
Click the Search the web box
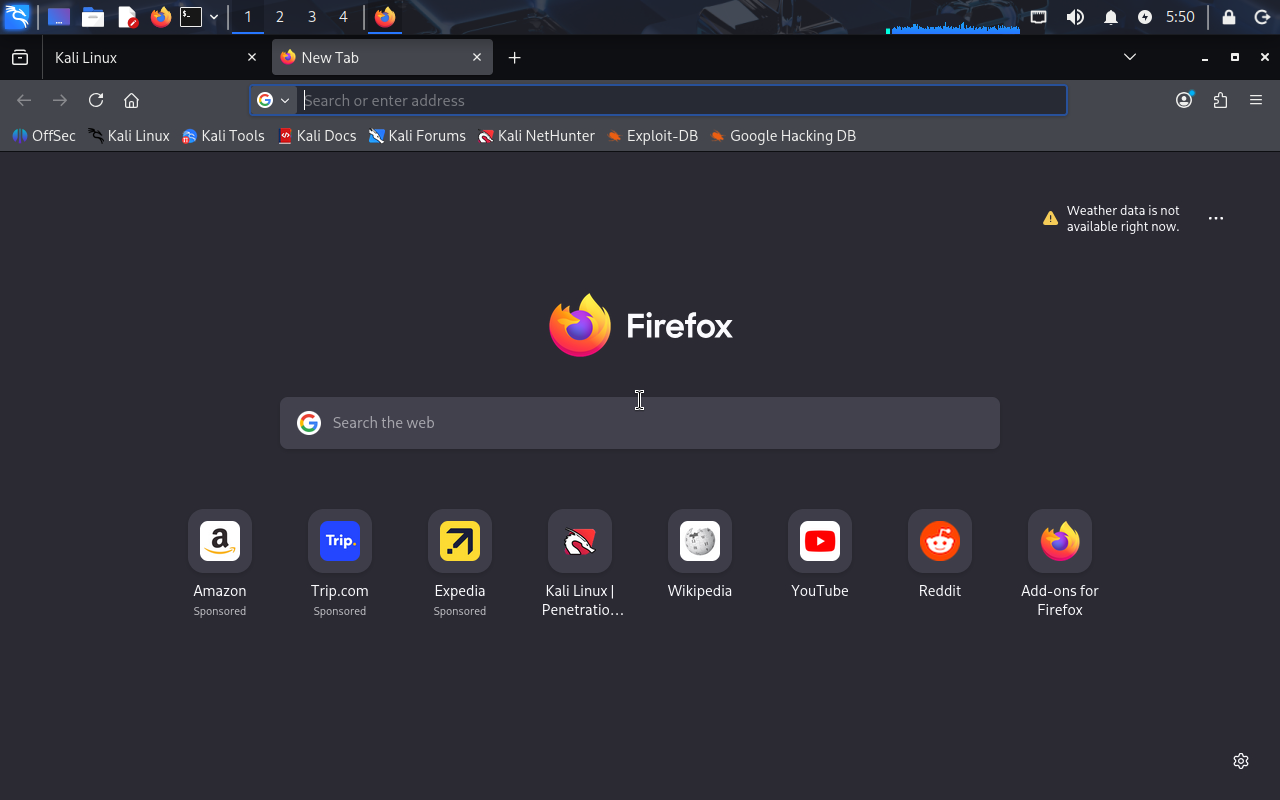click(640, 423)
